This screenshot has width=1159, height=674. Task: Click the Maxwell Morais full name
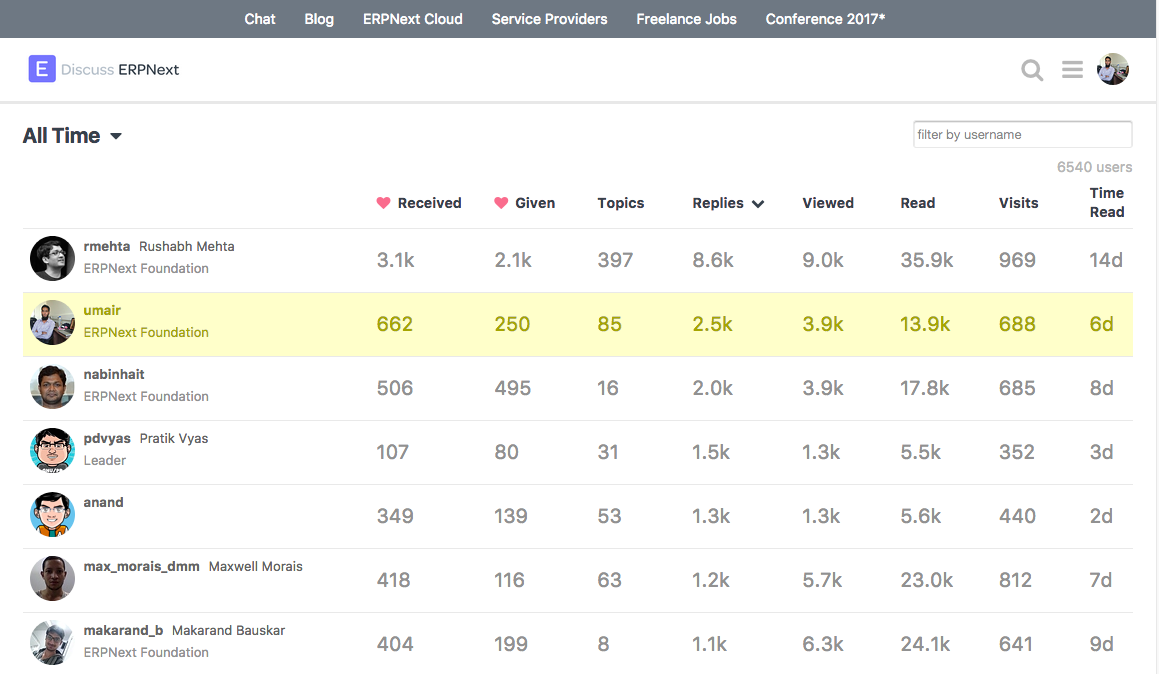tap(256, 567)
